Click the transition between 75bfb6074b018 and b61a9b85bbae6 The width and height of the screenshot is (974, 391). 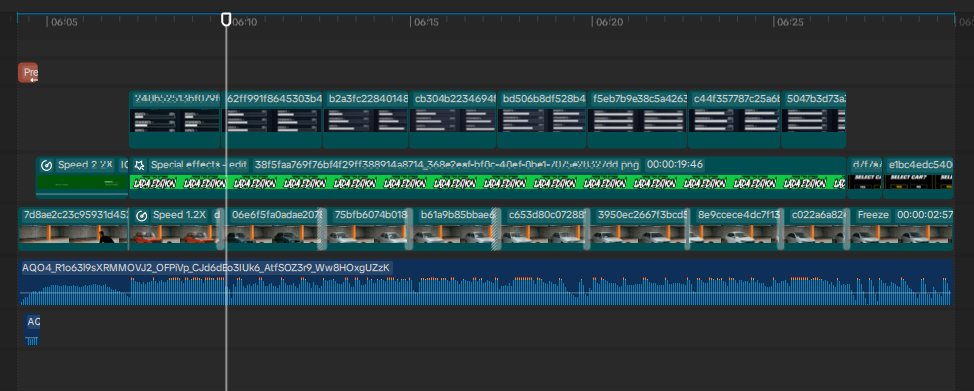[x=409, y=228]
